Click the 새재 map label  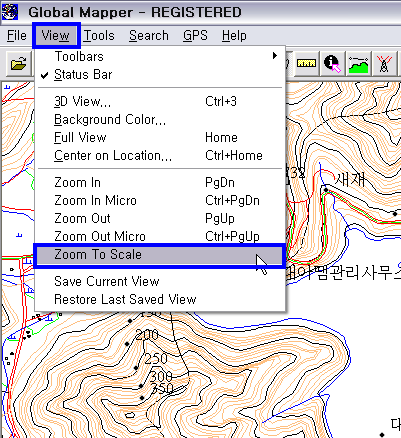[x=350, y=179]
